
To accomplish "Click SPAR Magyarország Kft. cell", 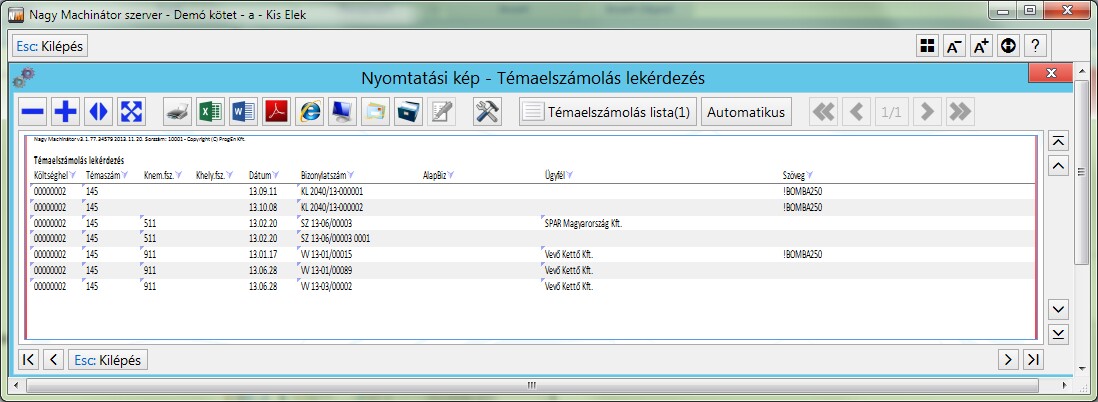I will pos(583,224).
